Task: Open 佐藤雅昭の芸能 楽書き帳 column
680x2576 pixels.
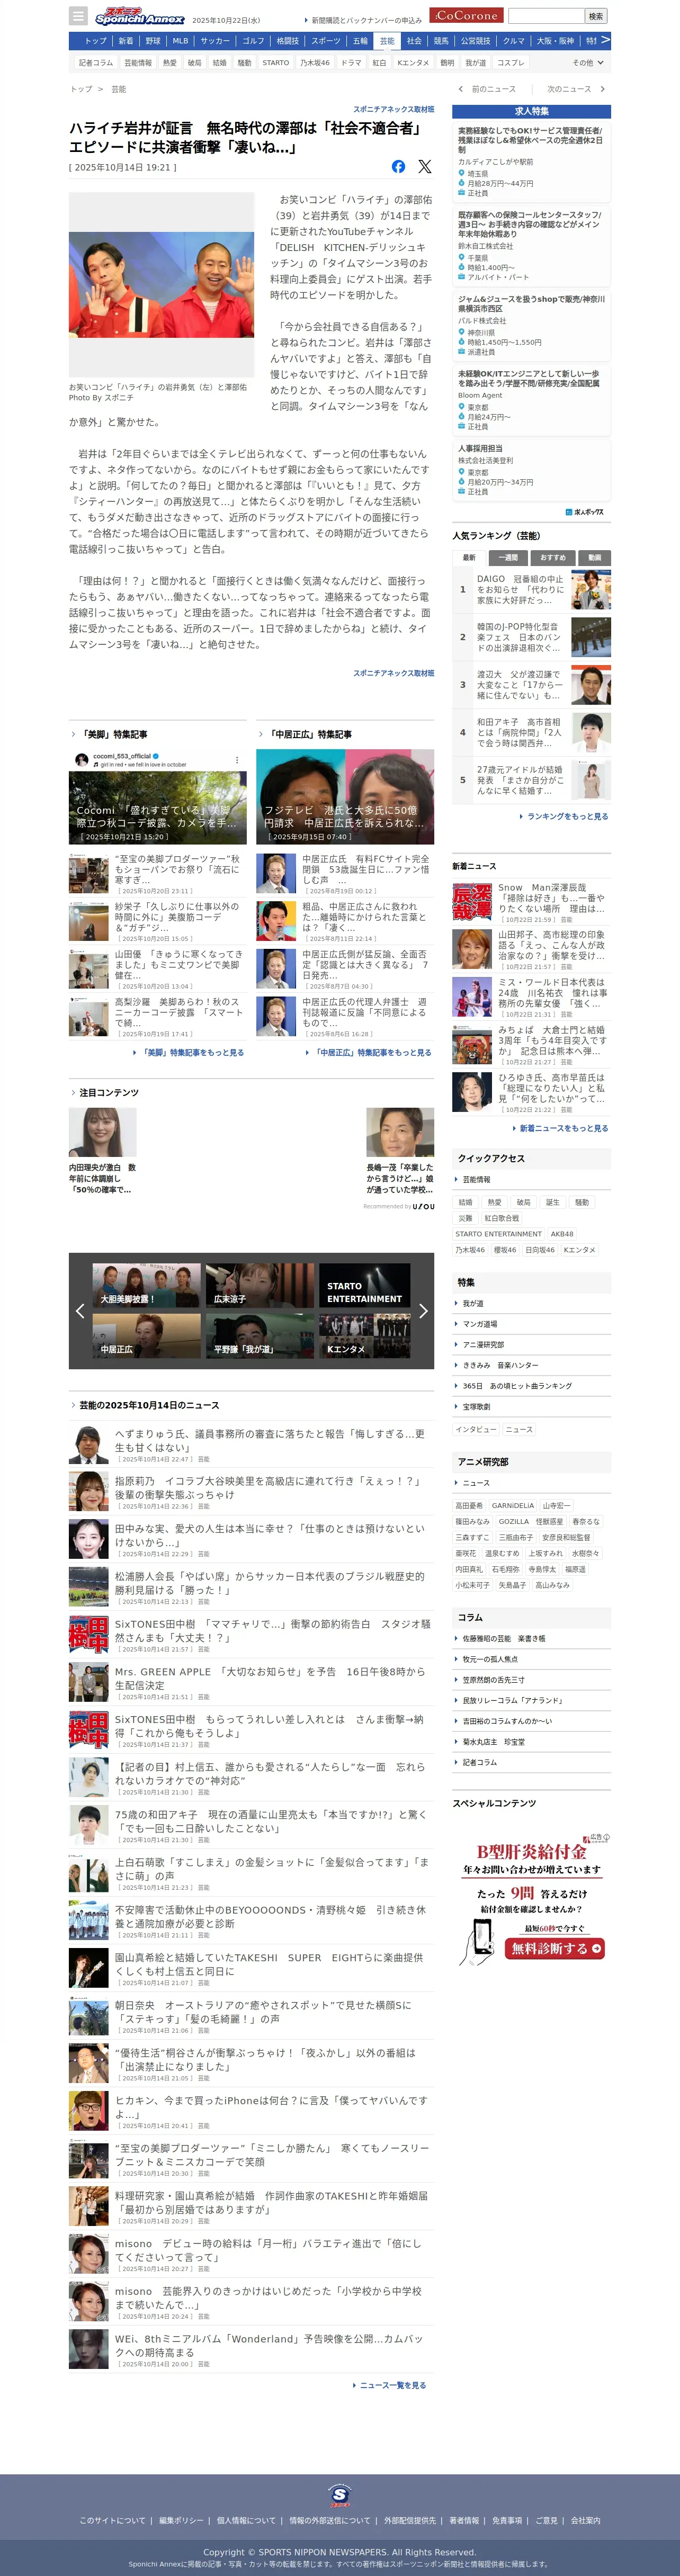Action: tap(504, 1638)
